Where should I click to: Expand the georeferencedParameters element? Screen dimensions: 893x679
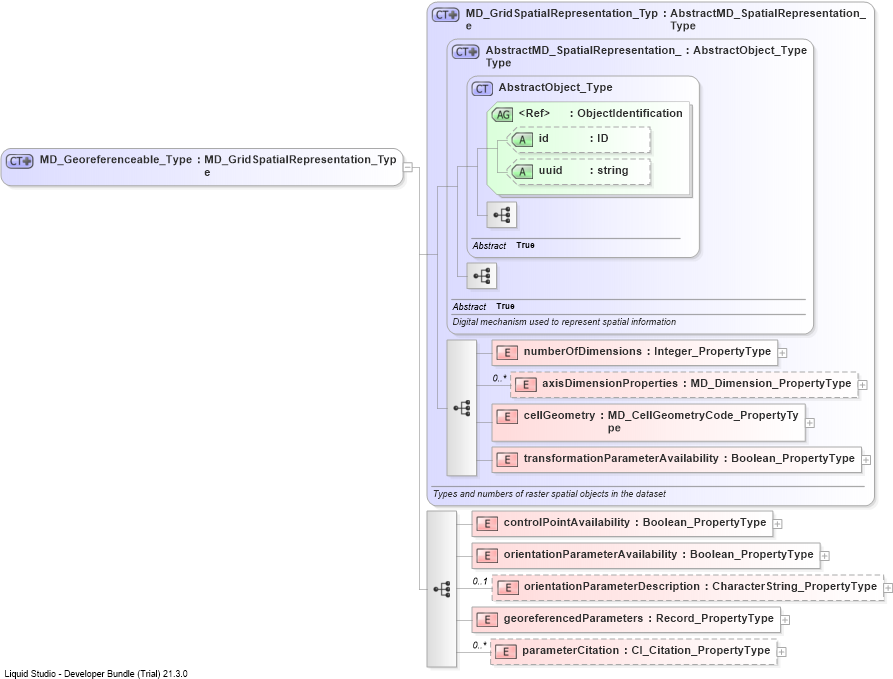point(785,620)
